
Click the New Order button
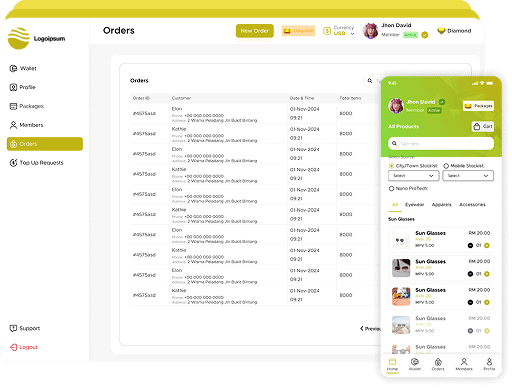pos(255,31)
